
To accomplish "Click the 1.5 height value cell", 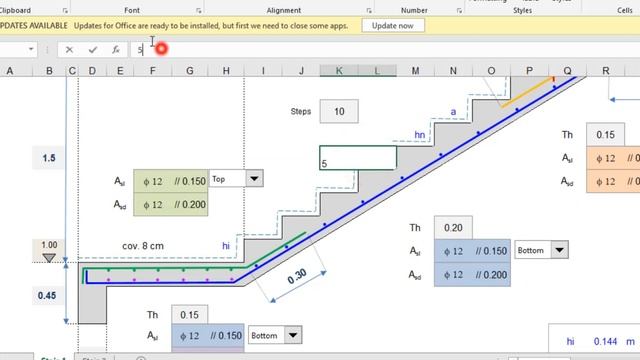I will (49, 158).
